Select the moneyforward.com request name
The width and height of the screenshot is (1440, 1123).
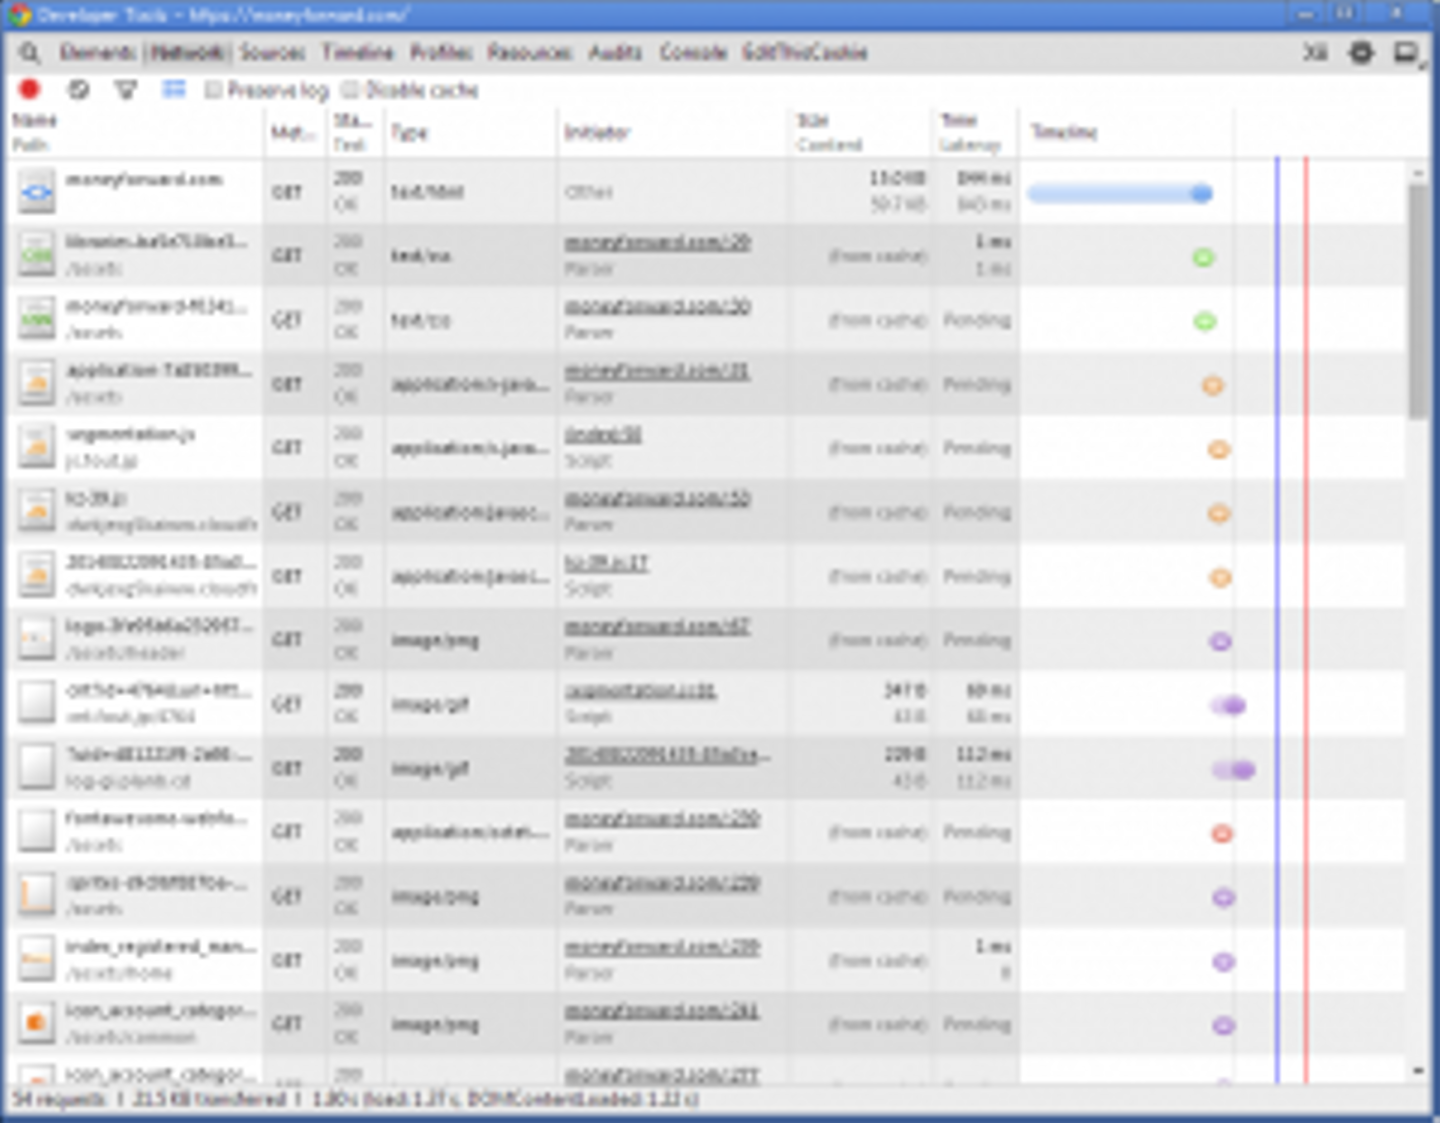point(144,180)
